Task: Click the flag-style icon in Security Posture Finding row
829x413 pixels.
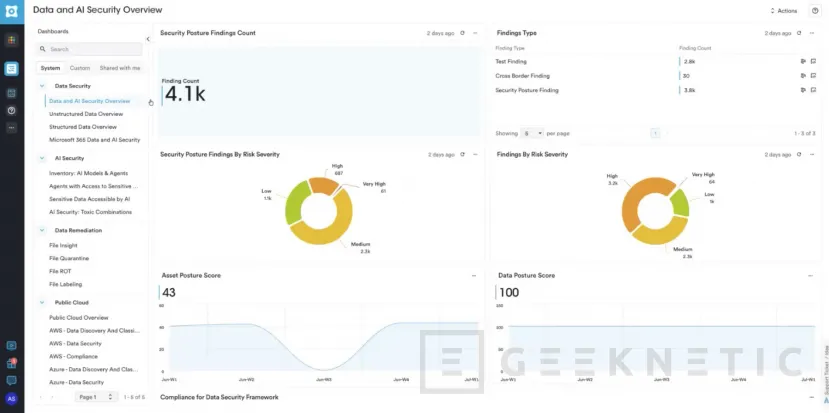Action: tap(803, 90)
